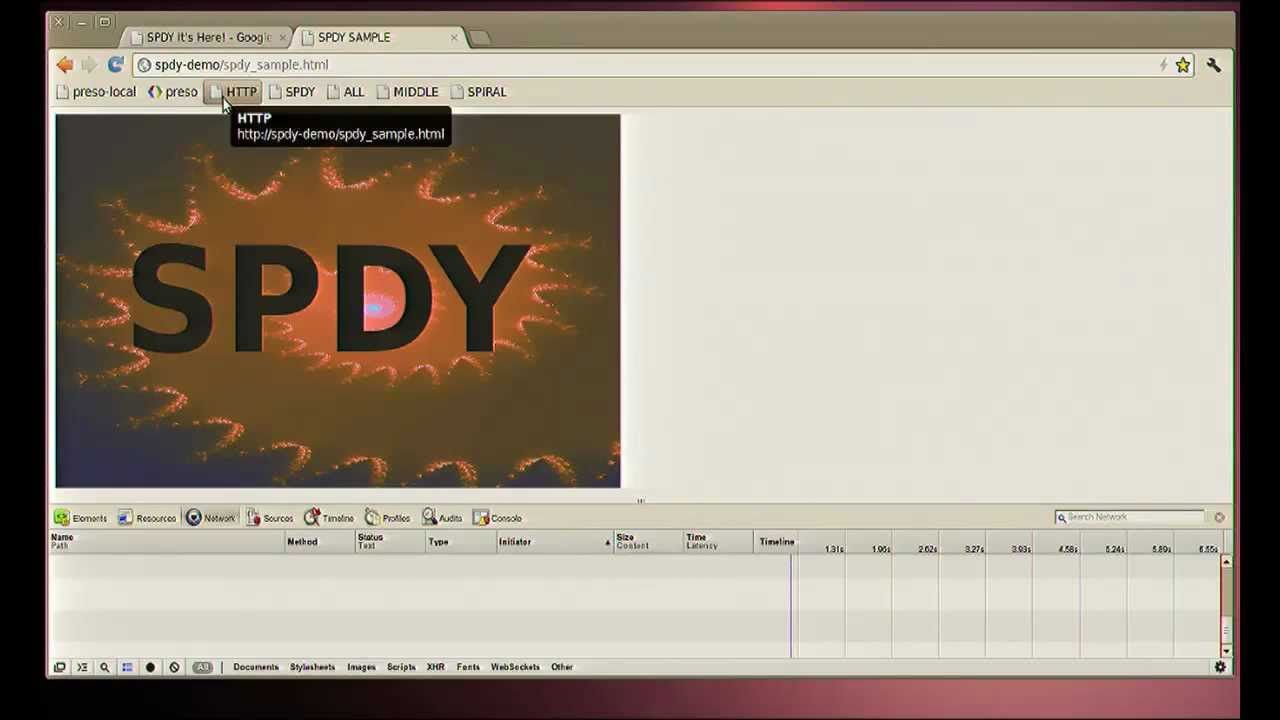
Task: Select the Network panel tab
Action: 211,518
